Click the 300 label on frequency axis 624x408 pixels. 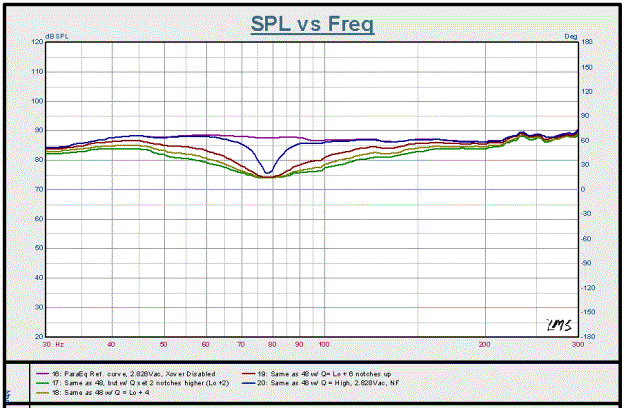pyautogui.click(x=576, y=343)
